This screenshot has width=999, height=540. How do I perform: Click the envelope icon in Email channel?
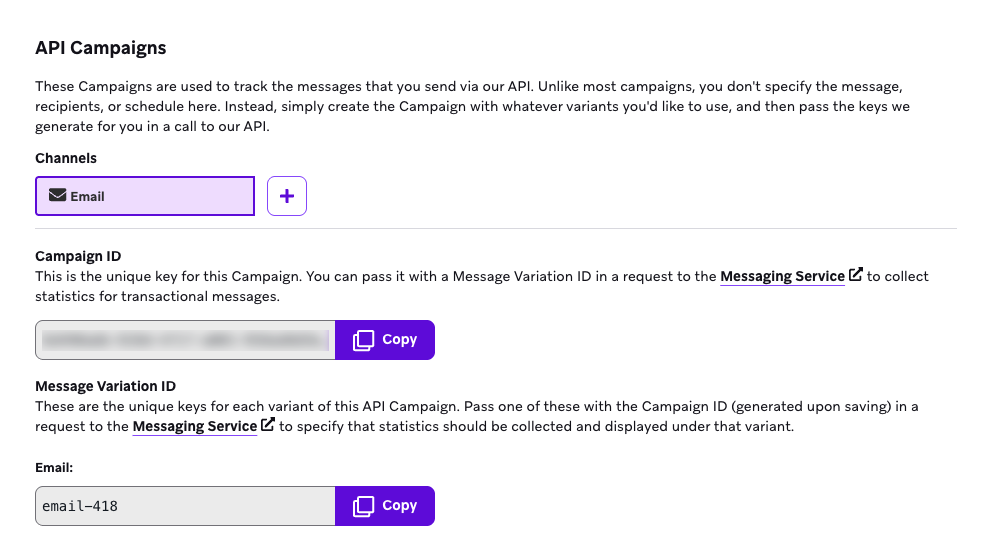[58, 196]
